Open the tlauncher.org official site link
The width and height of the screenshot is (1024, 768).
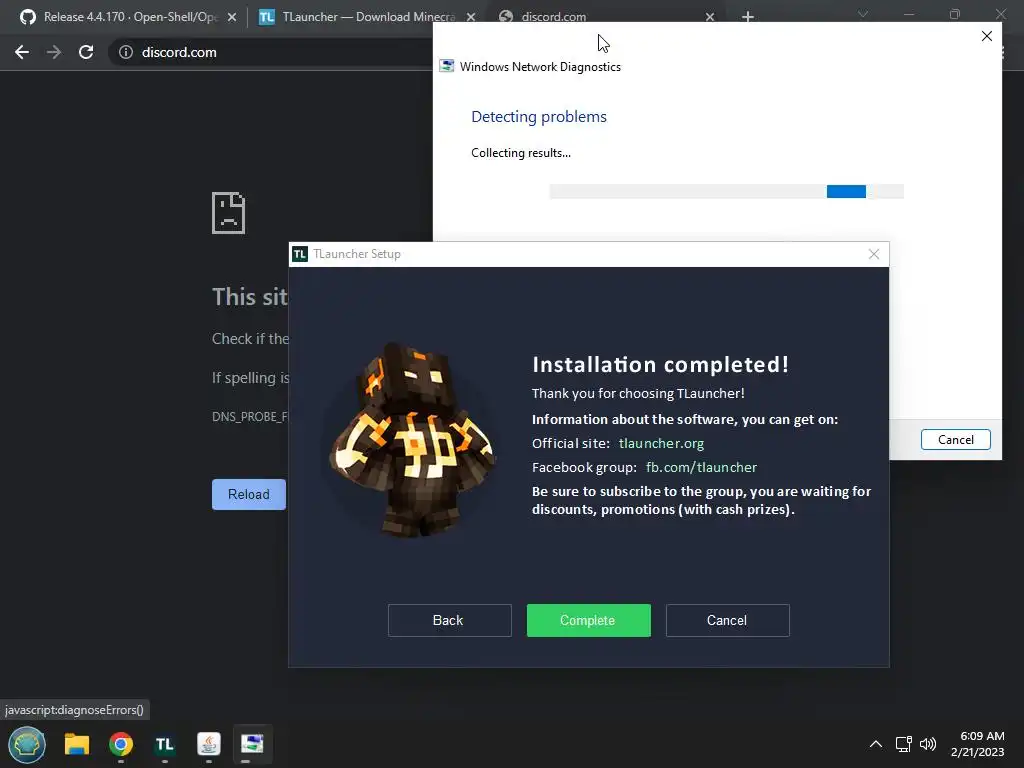[x=661, y=443]
